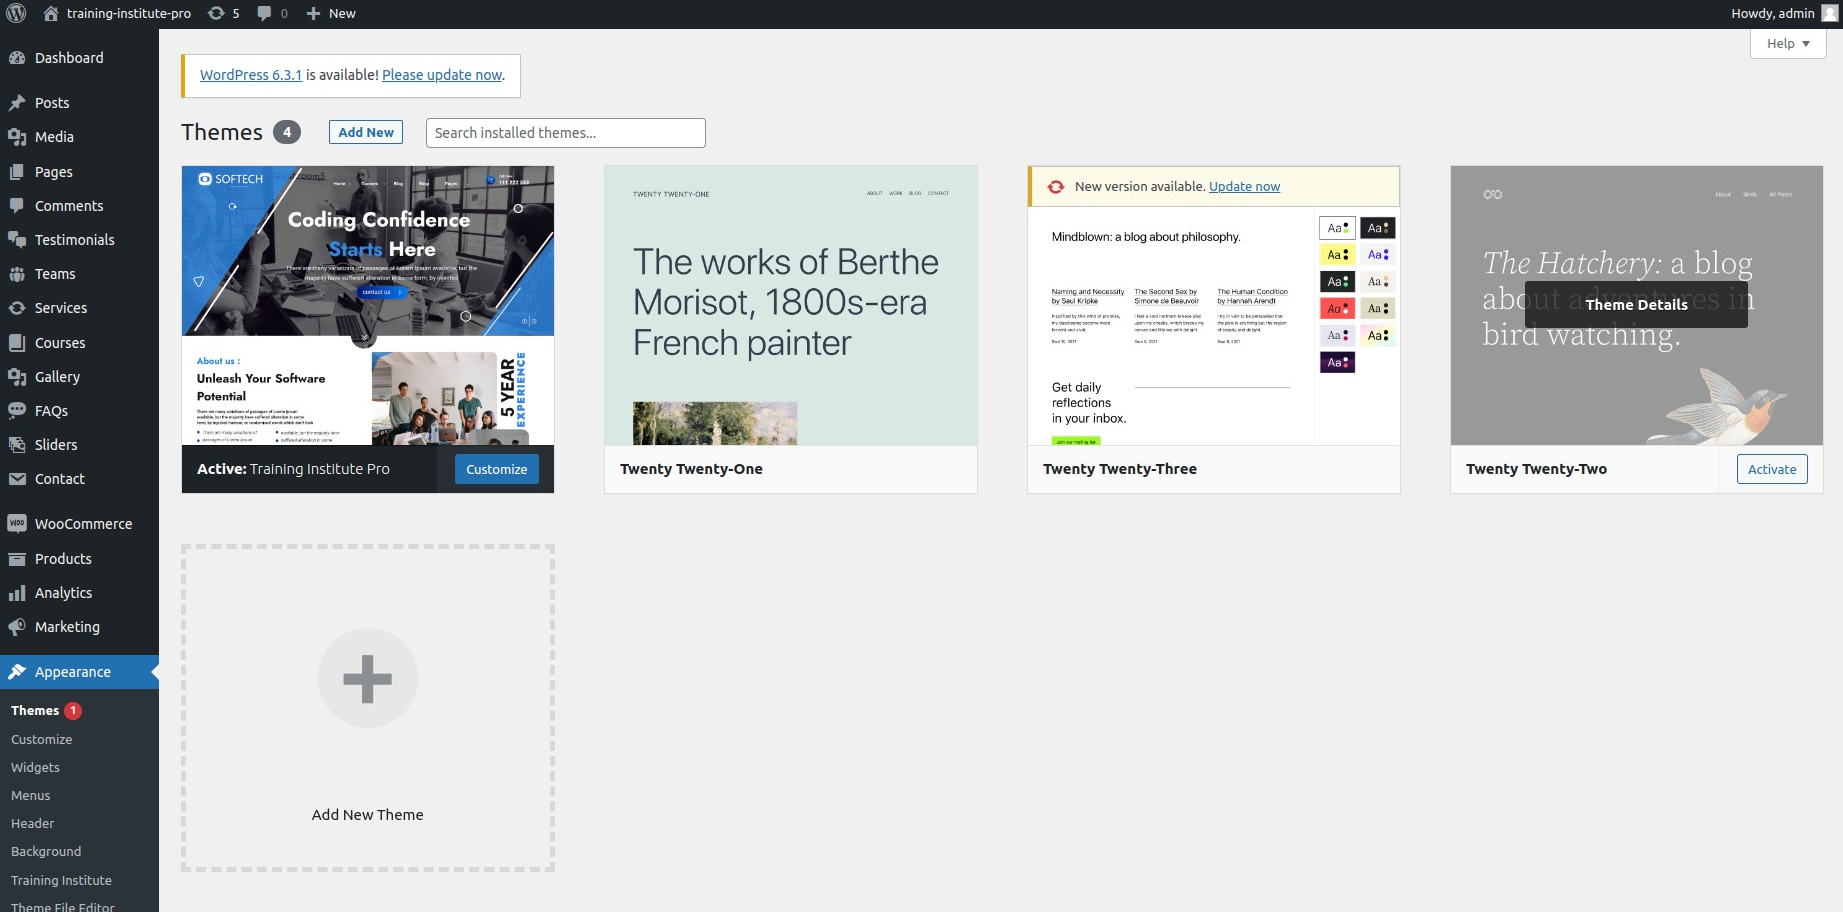Click the Analytics bar chart icon
This screenshot has width=1843, height=912.
17,593
